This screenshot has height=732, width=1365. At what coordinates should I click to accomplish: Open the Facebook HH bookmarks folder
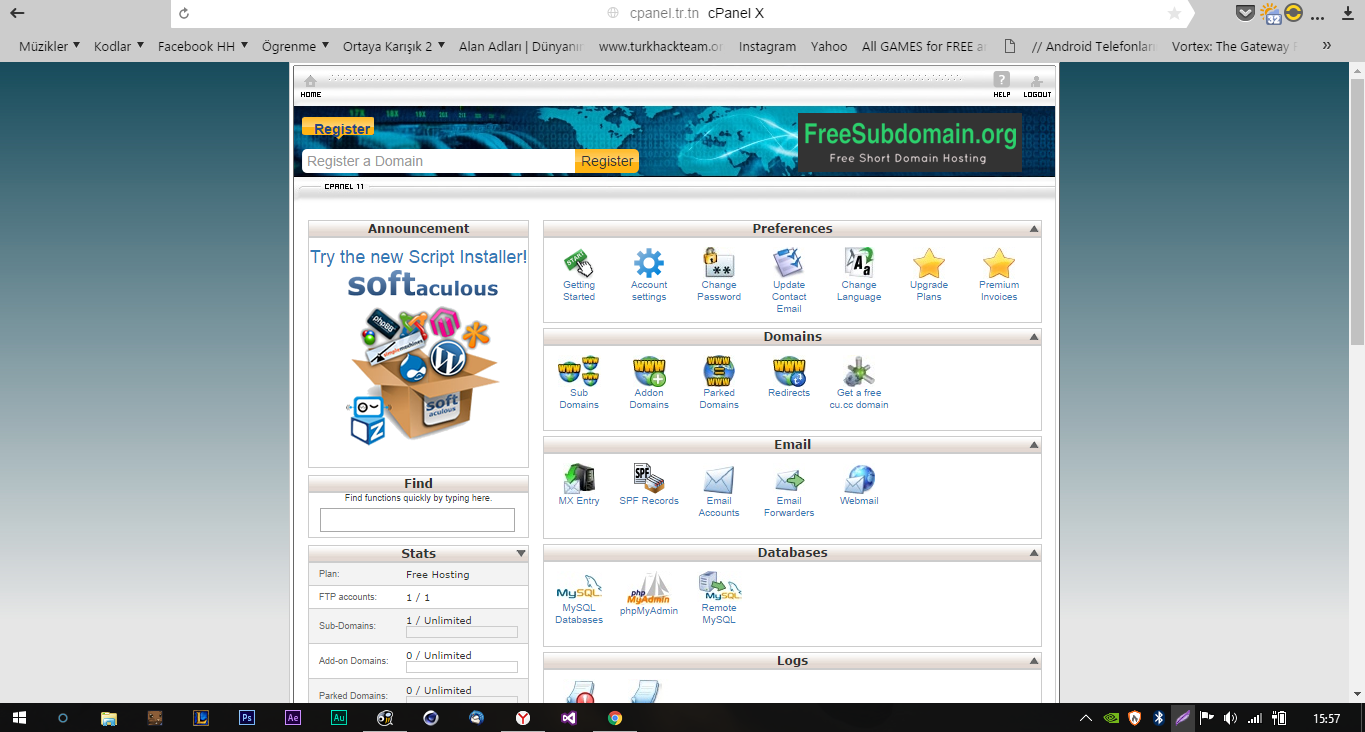tap(203, 46)
